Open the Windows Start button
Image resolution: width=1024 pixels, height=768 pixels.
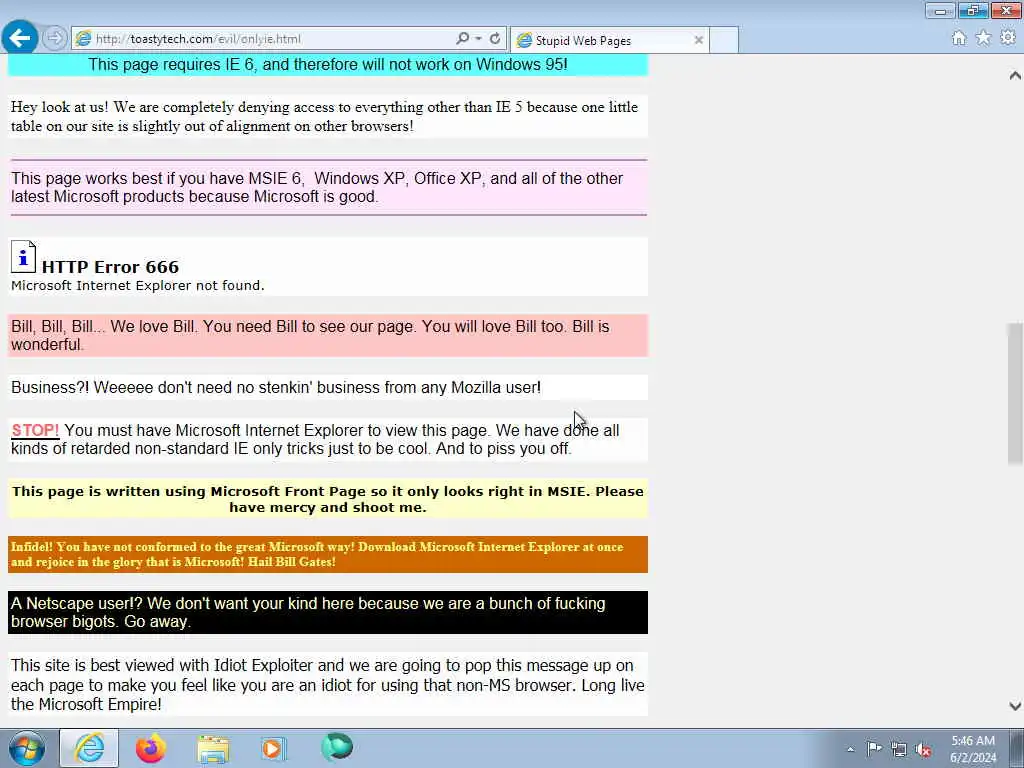(x=26, y=748)
